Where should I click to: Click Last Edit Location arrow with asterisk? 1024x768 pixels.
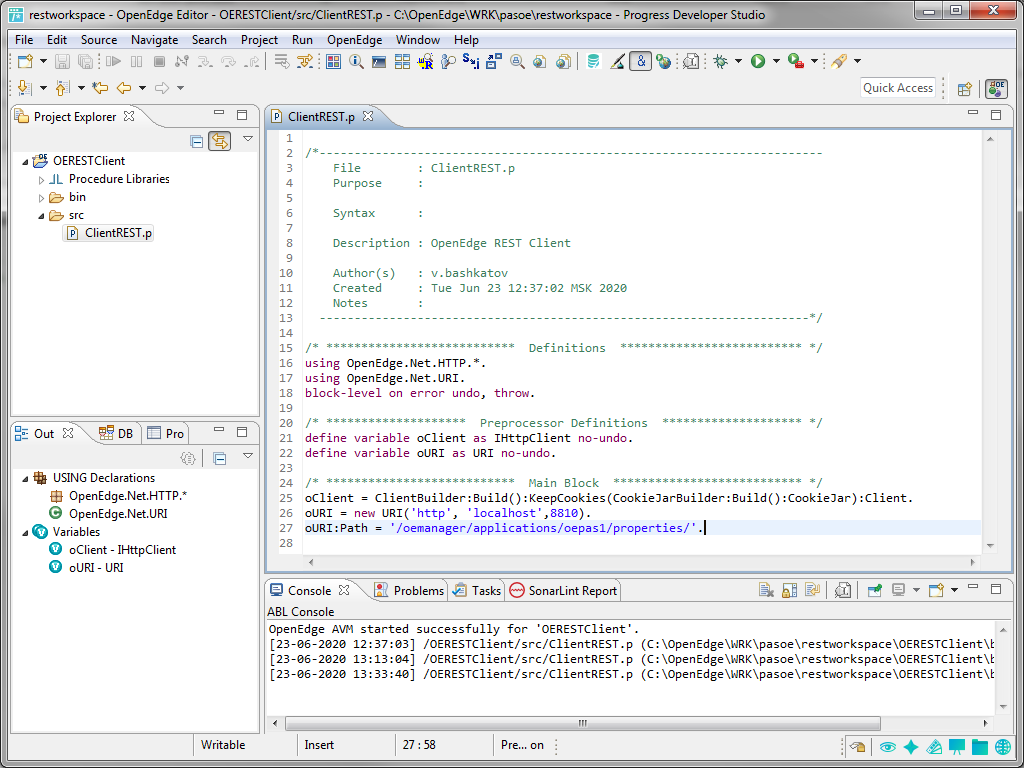100,88
